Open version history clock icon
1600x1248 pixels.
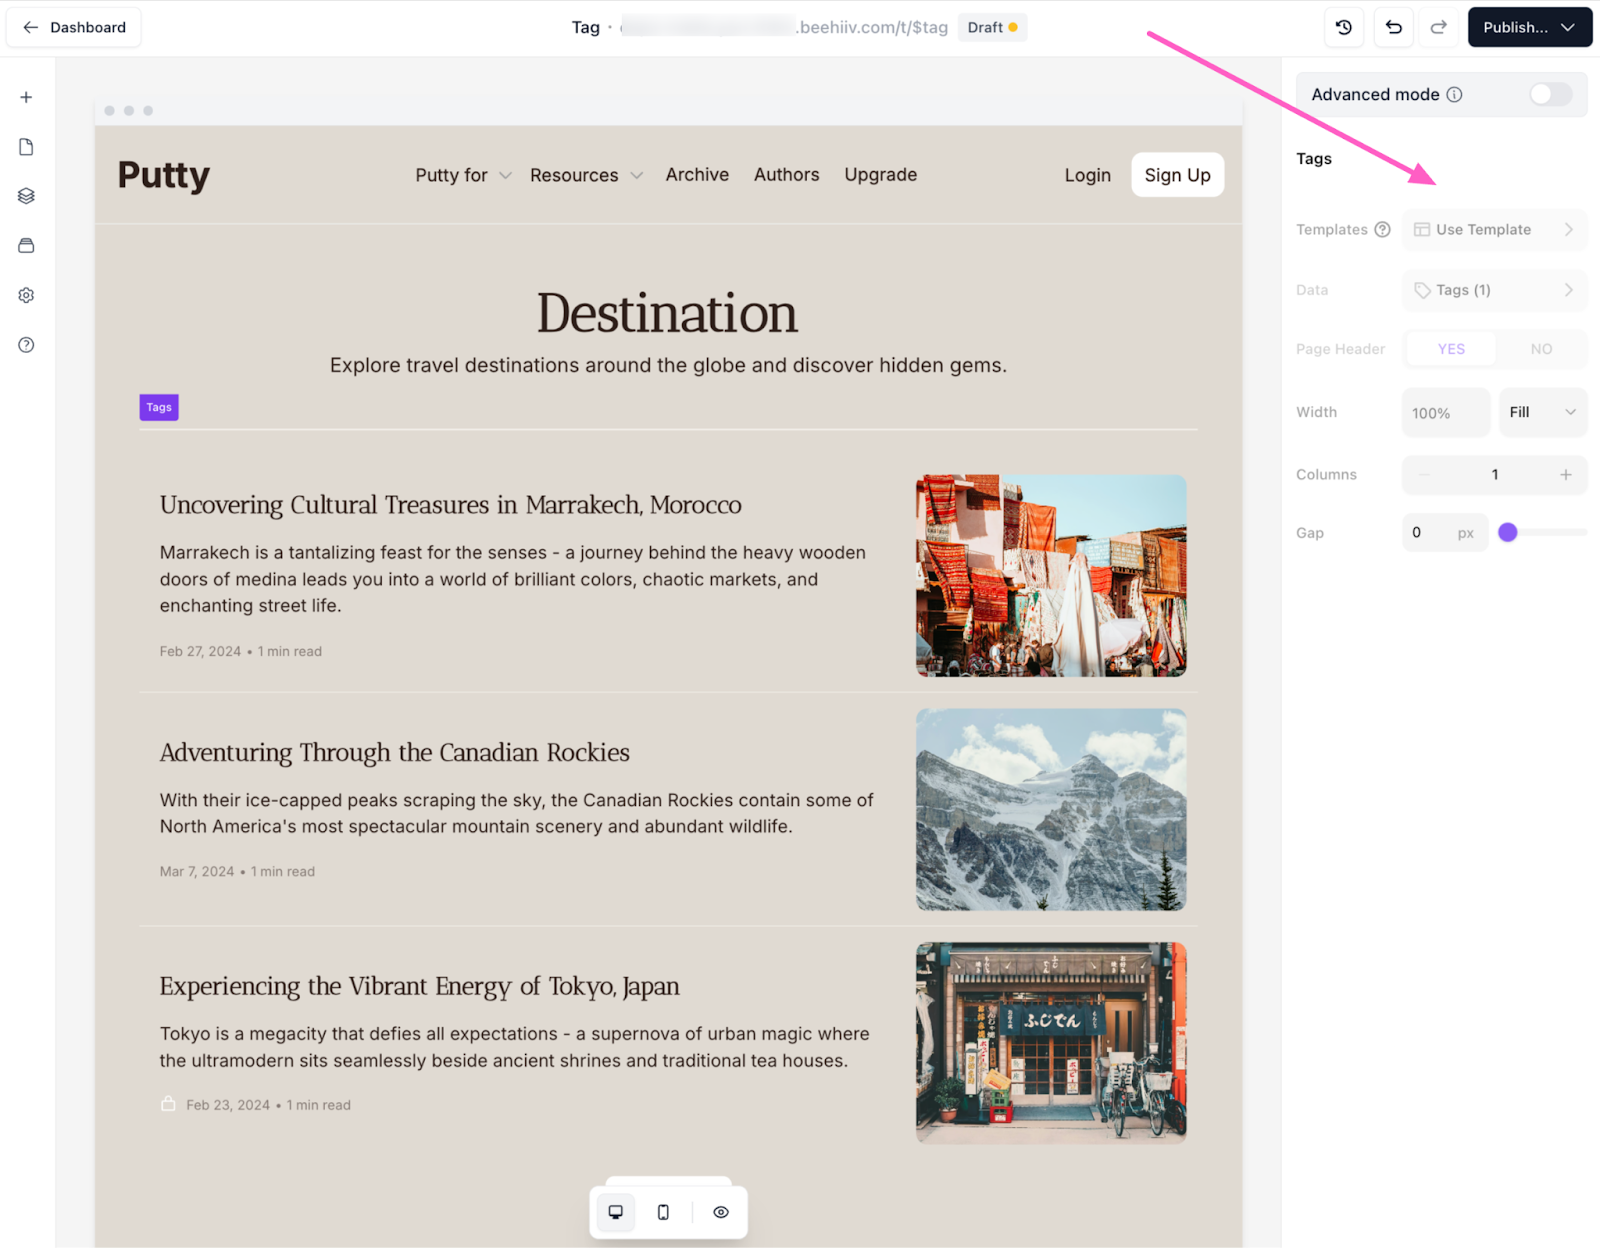pos(1344,27)
